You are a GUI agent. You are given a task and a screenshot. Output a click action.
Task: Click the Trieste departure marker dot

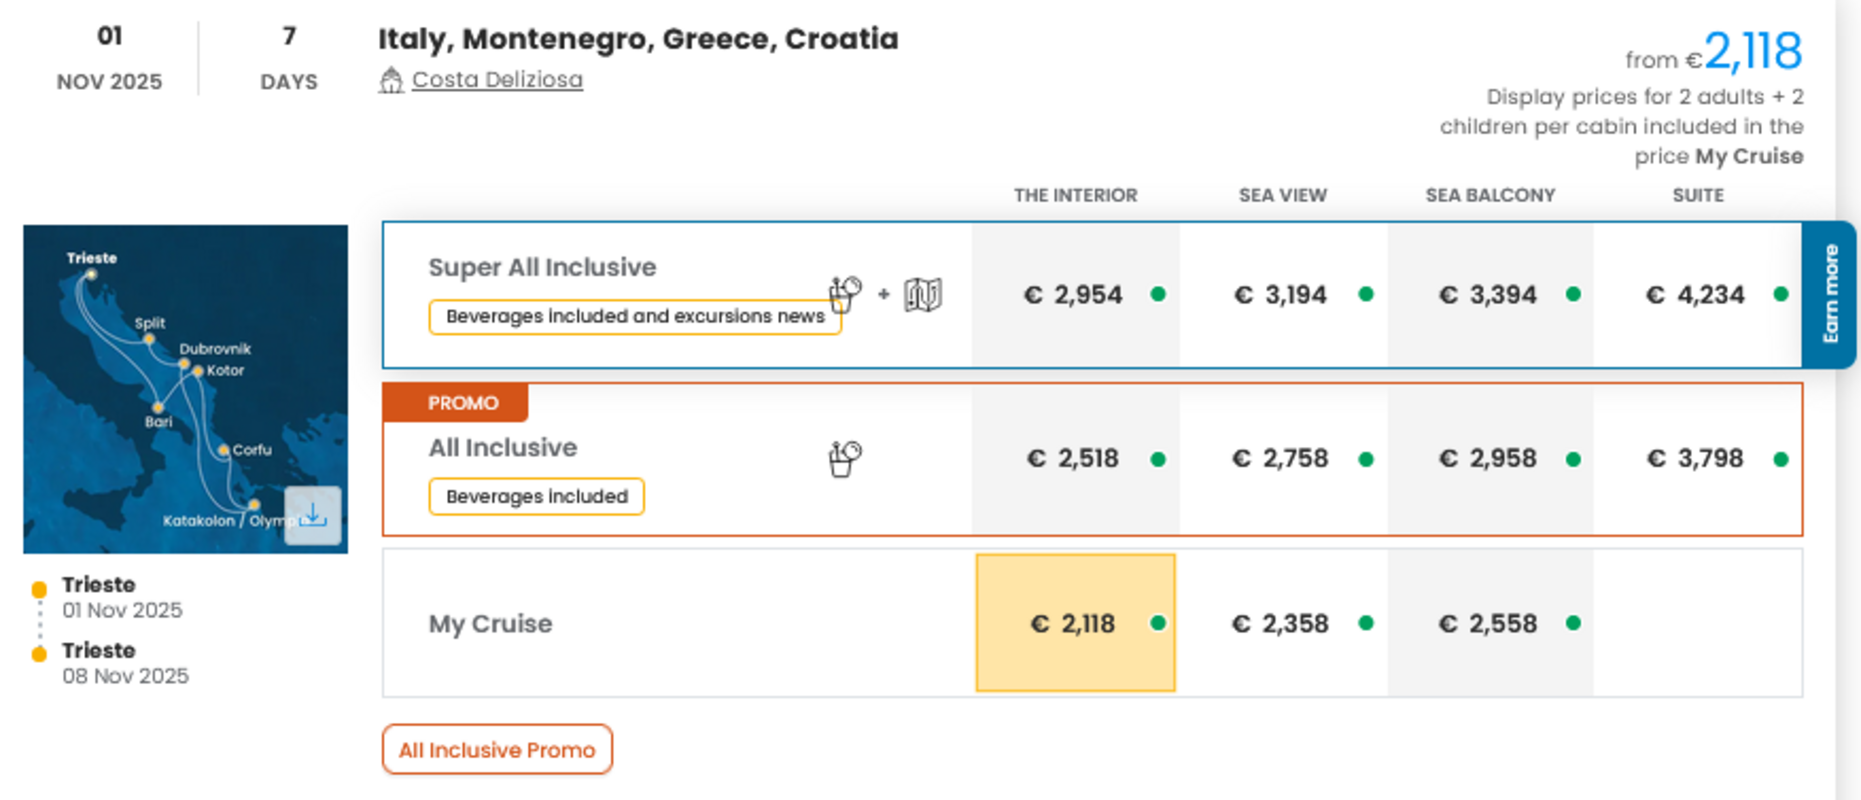tap(39, 589)
